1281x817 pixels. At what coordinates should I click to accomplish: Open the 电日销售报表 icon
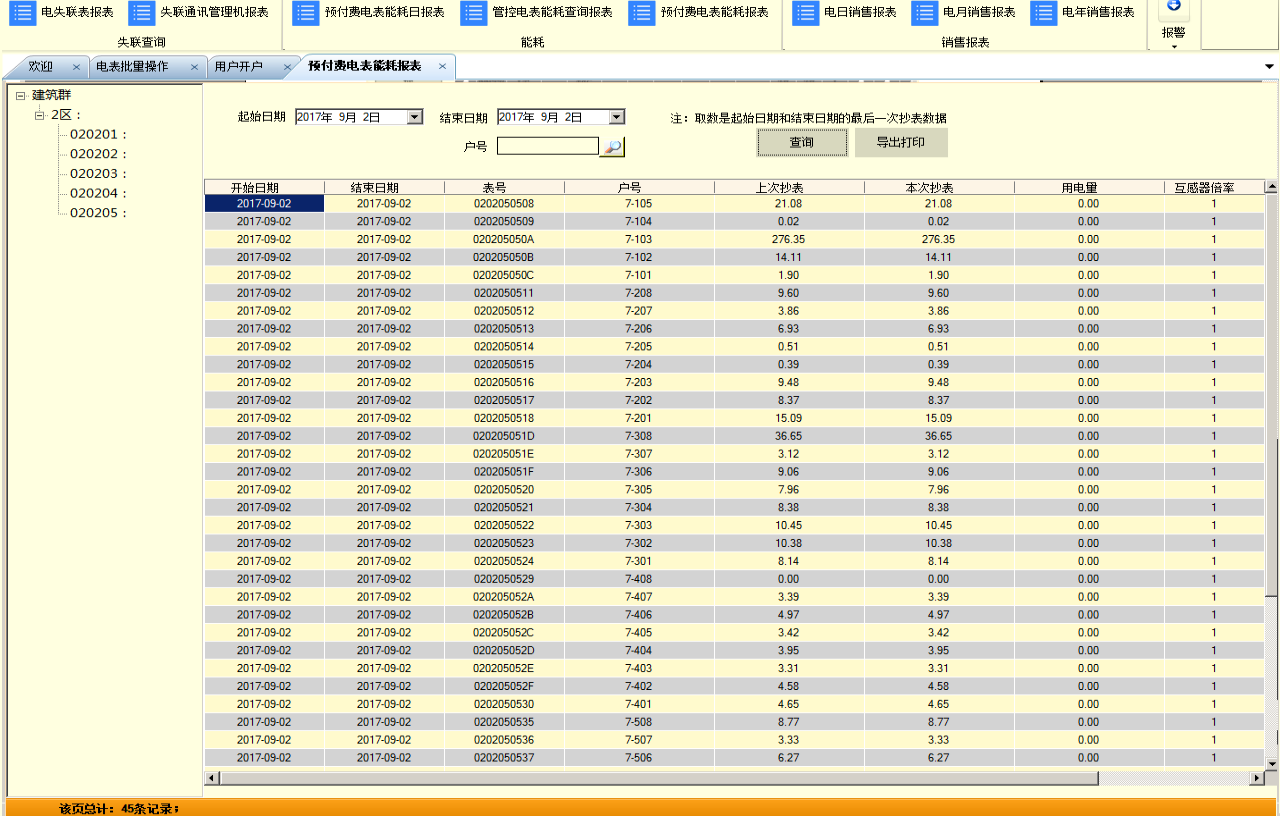(805, 13)
